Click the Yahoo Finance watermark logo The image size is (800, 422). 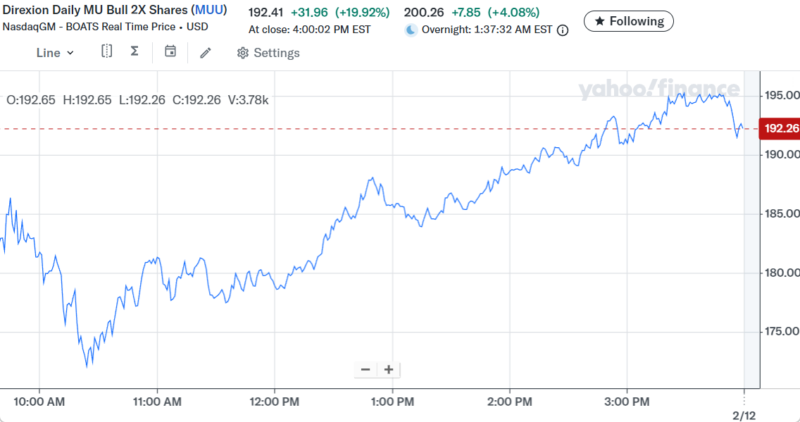(x=660, y=91)
